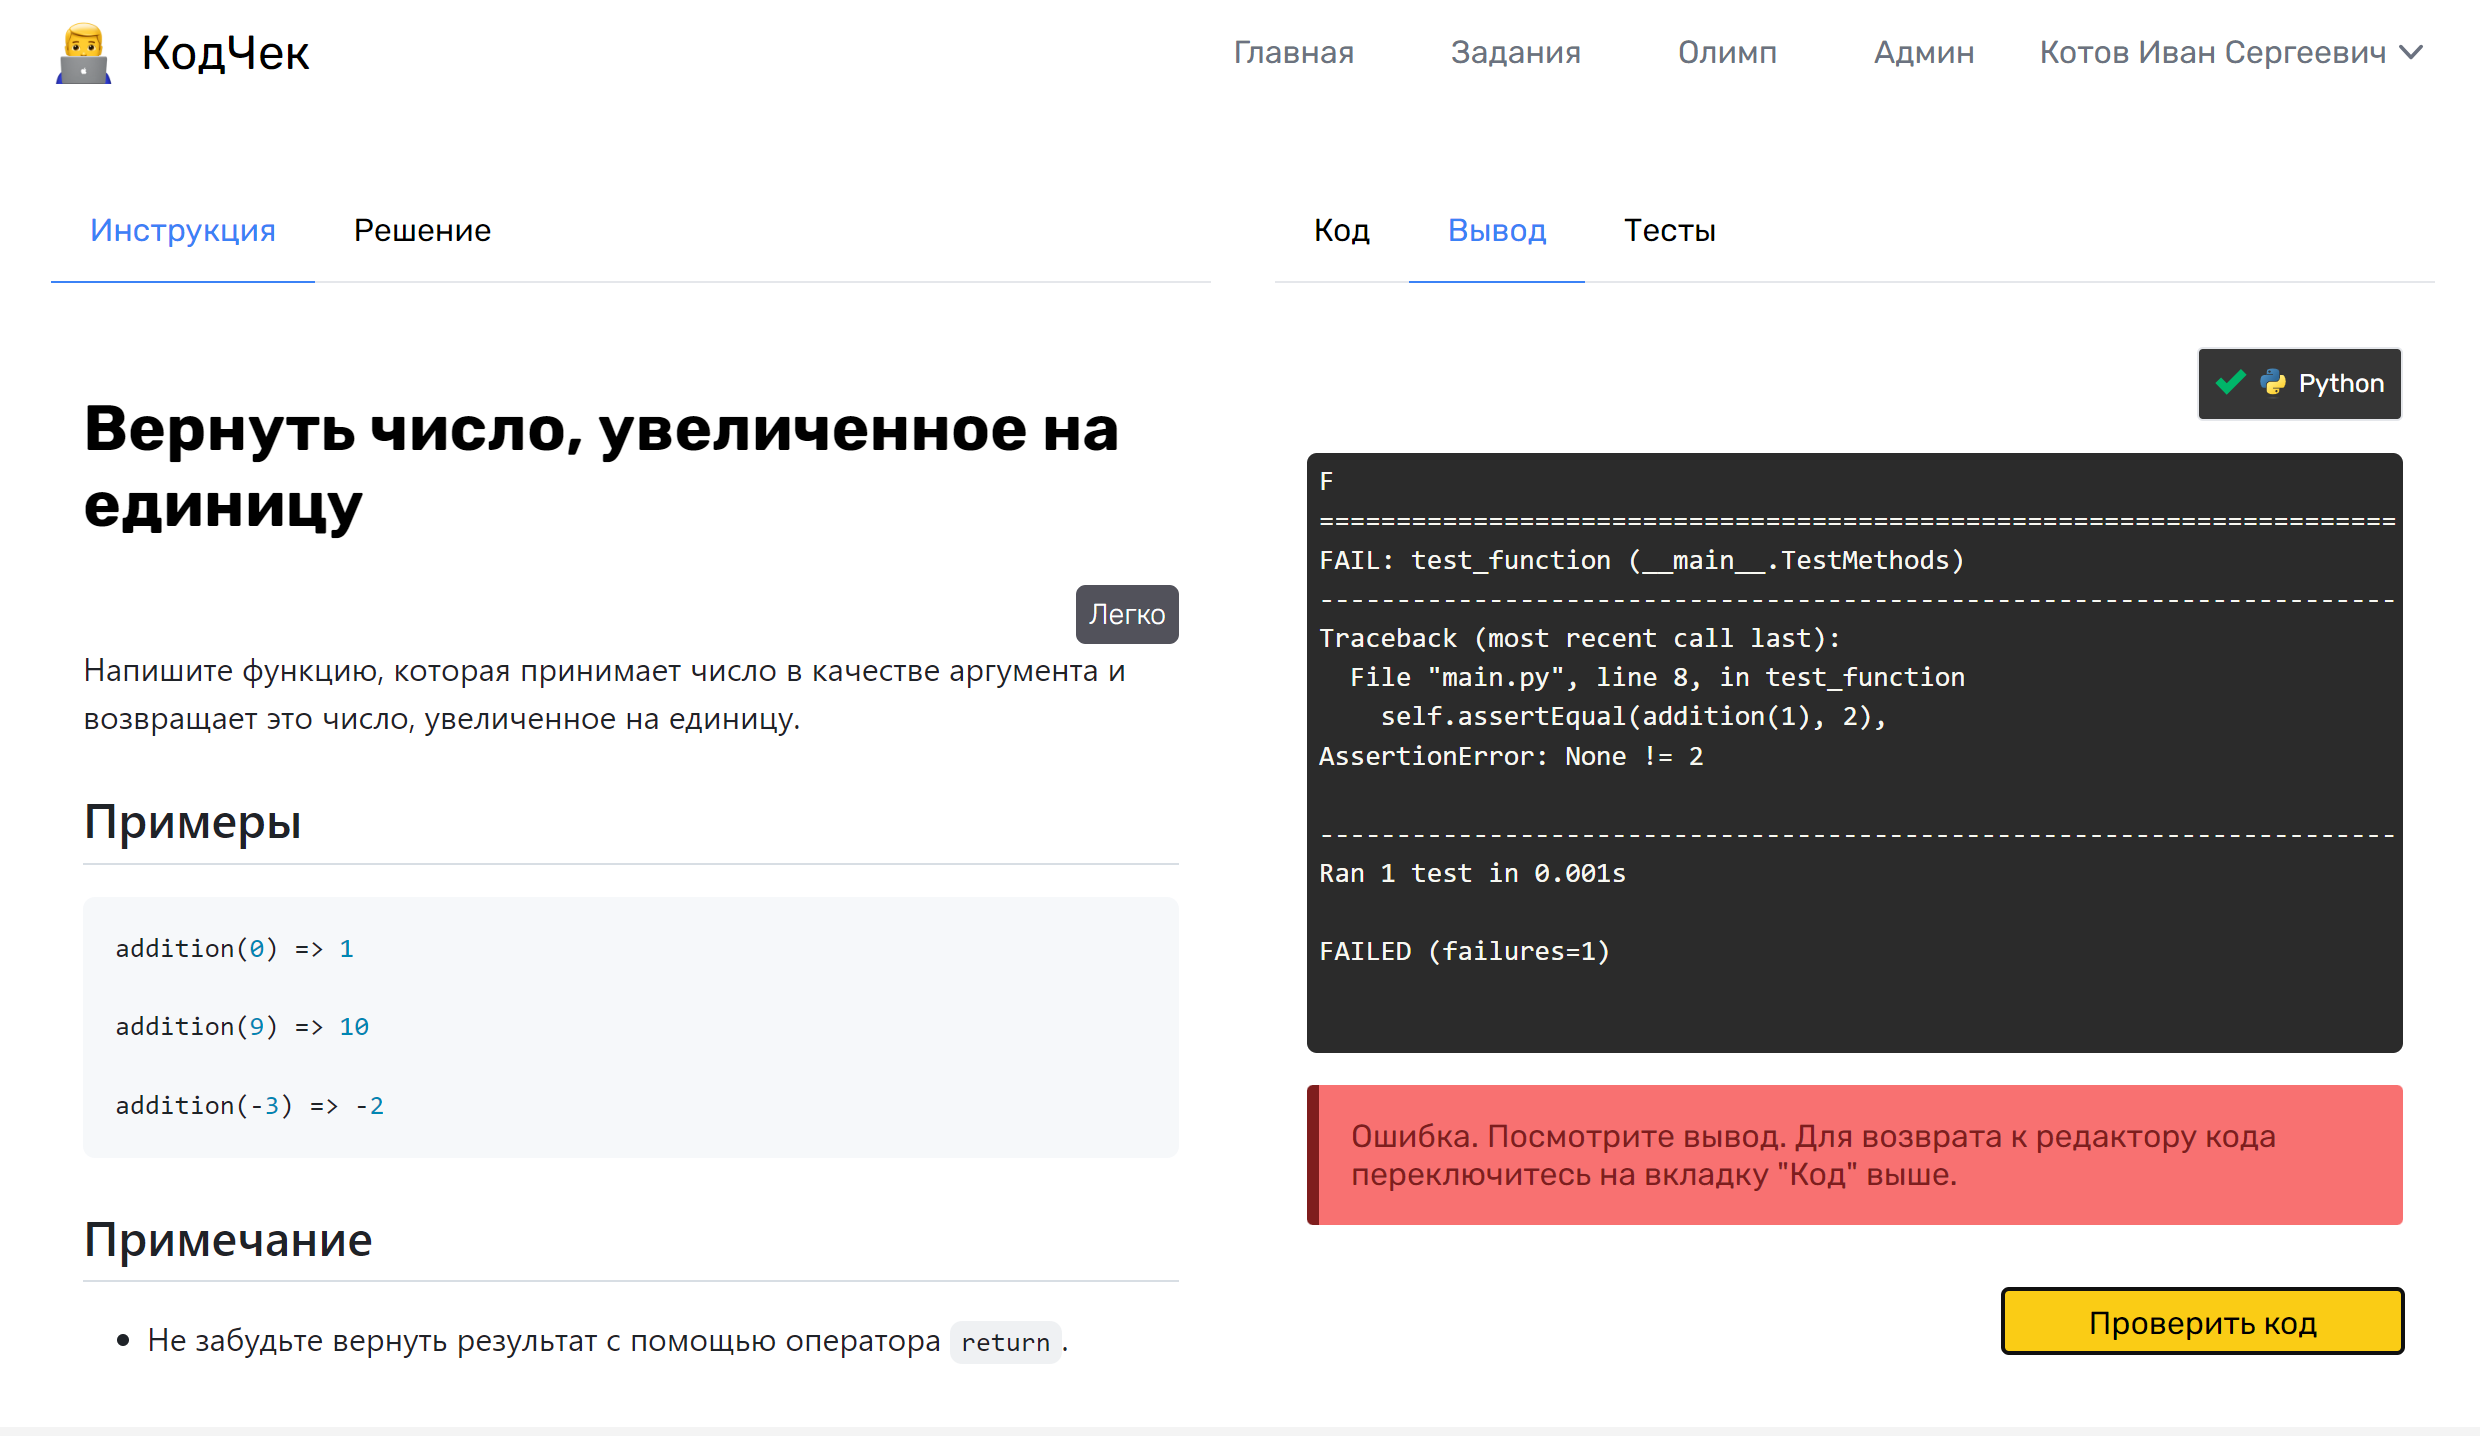
Task: Switch to the Код tab
Action: [x=1341, y=231]
